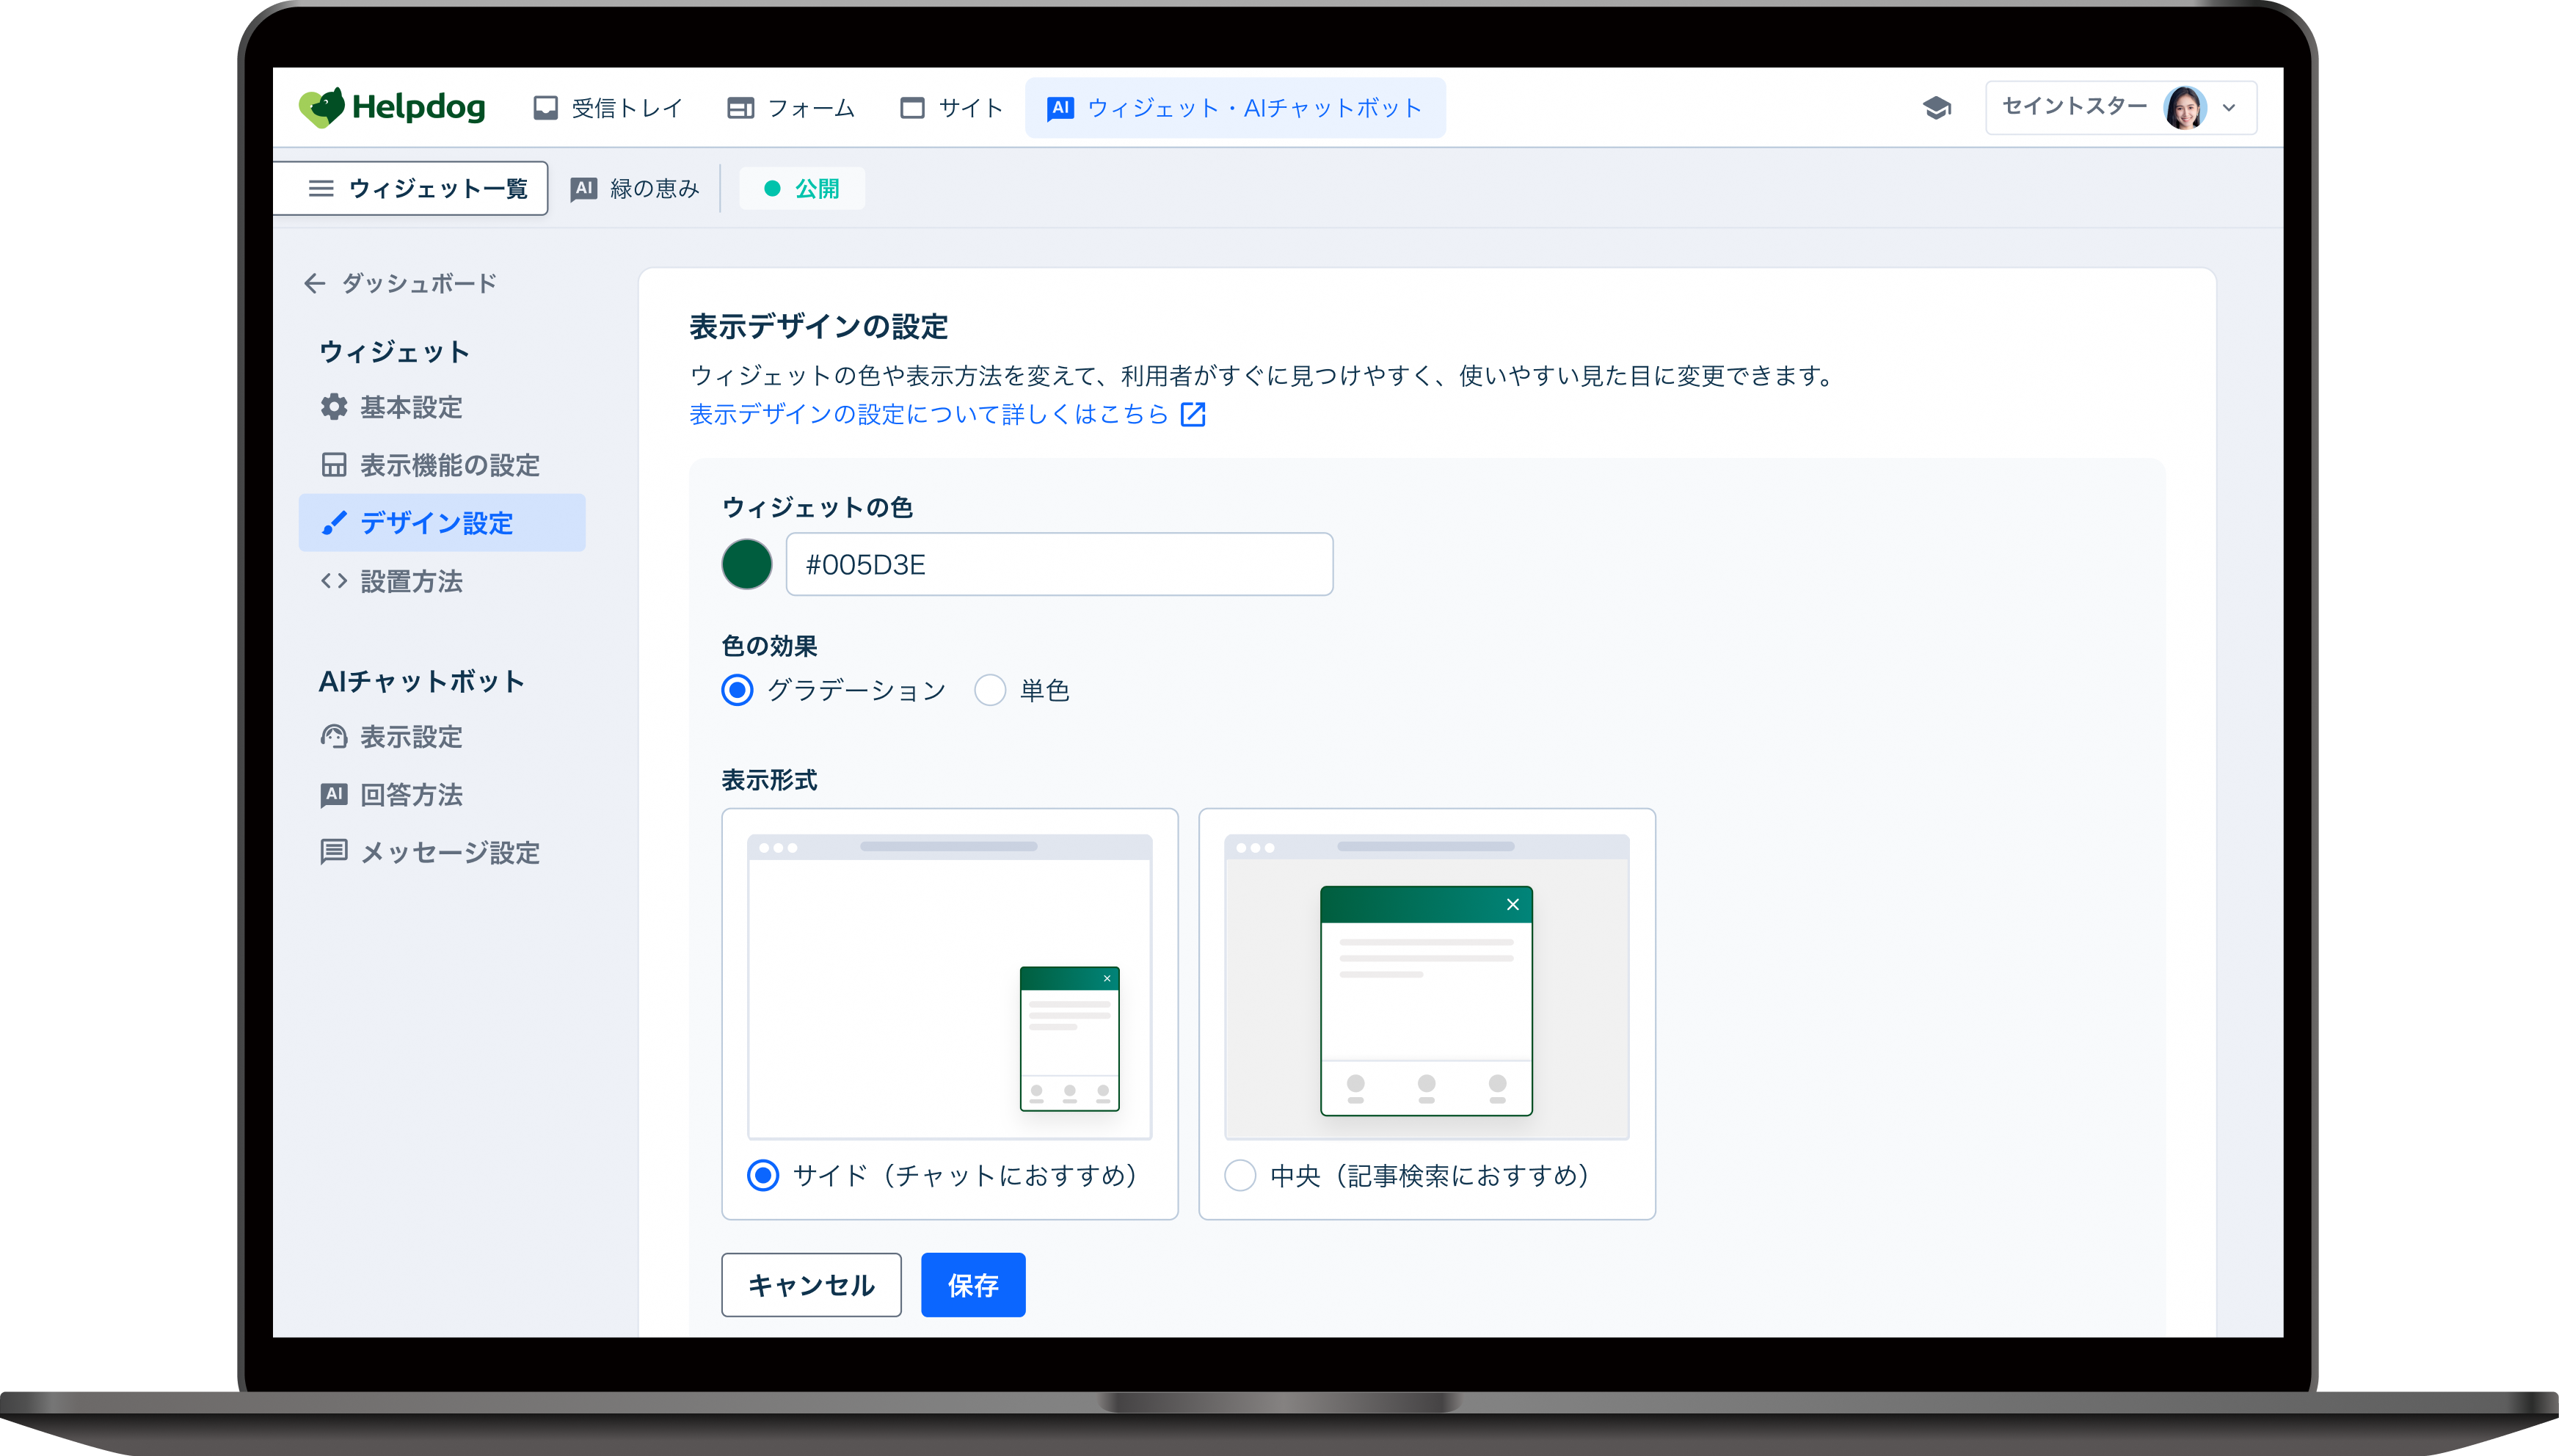The height and width of the screenshot is (1456, 2559).
Task: Open the 公開 status selector
Action: pyautogui.click(x=801, y=188)
